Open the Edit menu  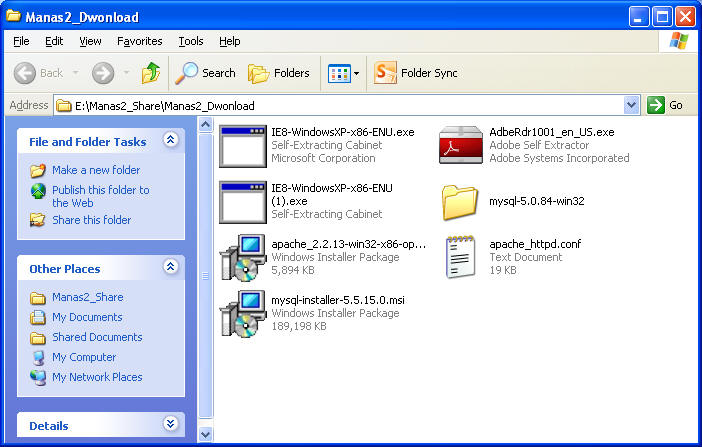pyautogui.click(x=54, y=41)
